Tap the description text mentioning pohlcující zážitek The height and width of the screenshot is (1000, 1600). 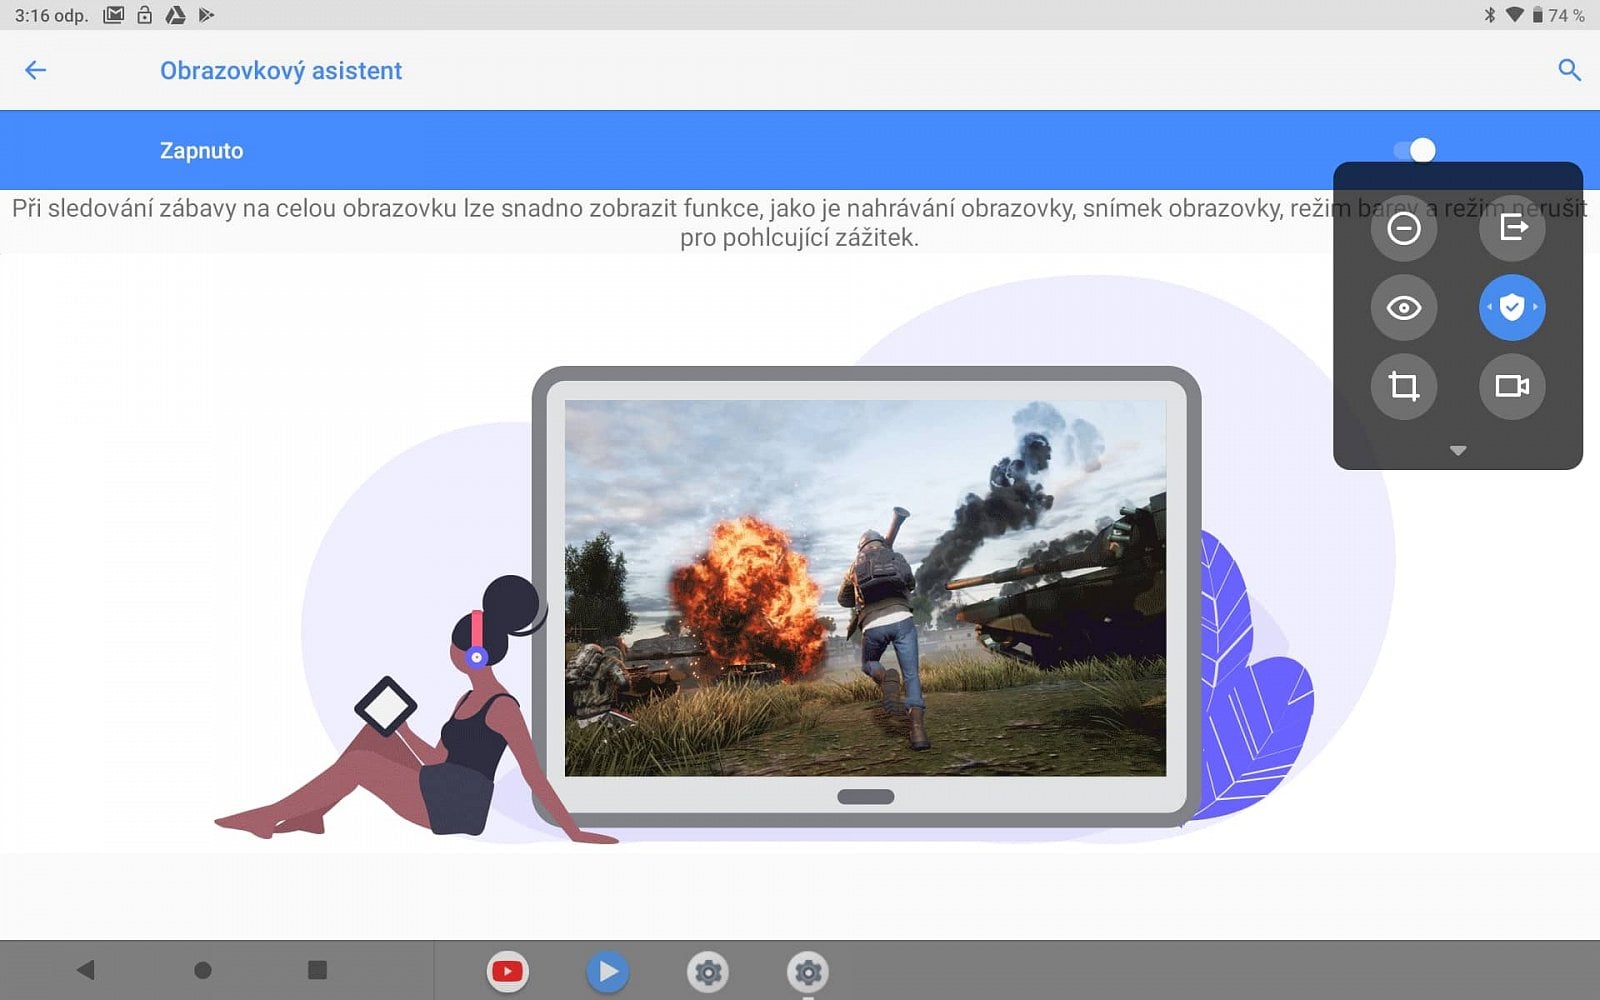point(799,223)
